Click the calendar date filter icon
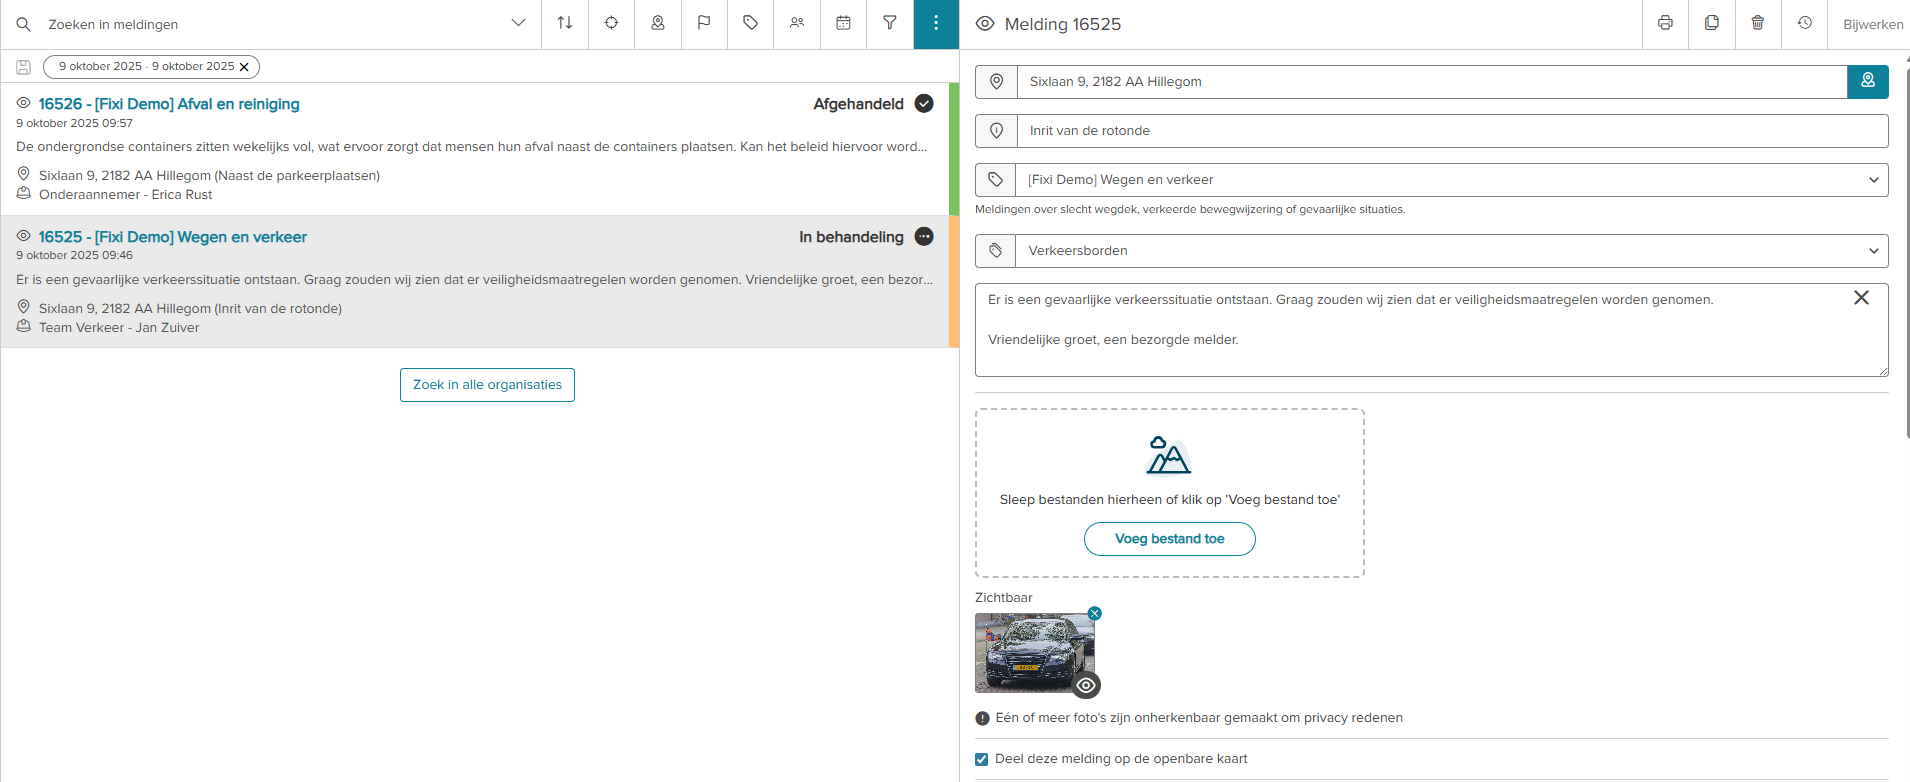The width and height of the screenshot is (1910, 782). (x=843, y=23)
